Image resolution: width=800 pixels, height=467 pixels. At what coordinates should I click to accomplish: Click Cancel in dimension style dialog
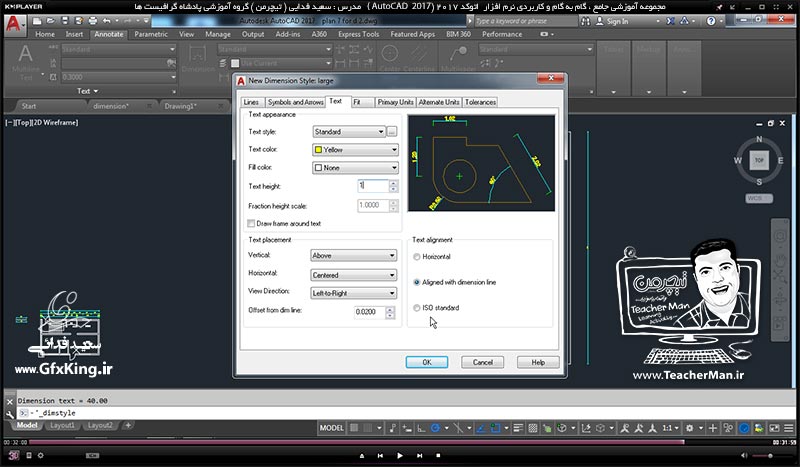(483, 362)
